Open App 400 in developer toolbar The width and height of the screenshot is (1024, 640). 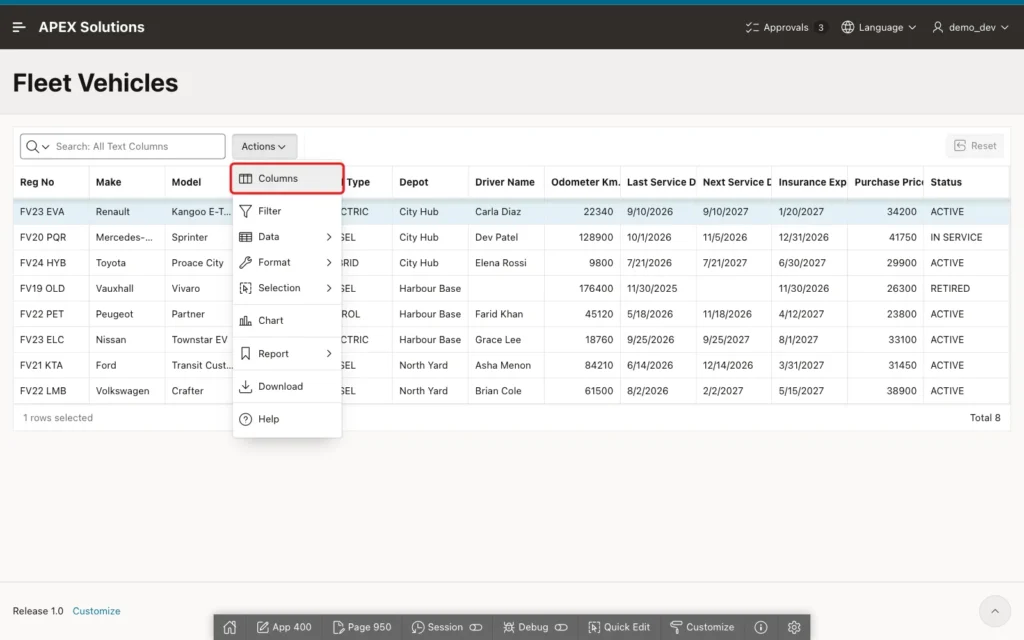(x=284, y=627)
